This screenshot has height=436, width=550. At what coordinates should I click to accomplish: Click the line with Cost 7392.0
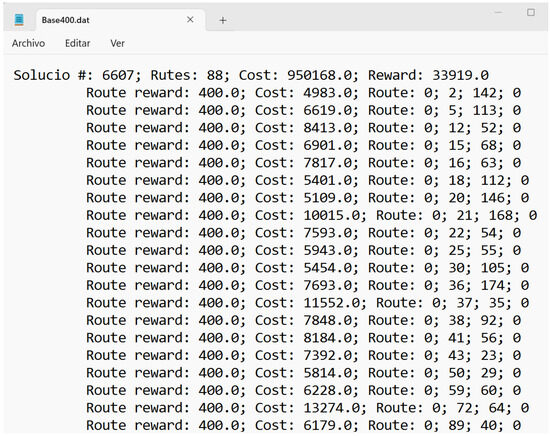coord(303,356)
